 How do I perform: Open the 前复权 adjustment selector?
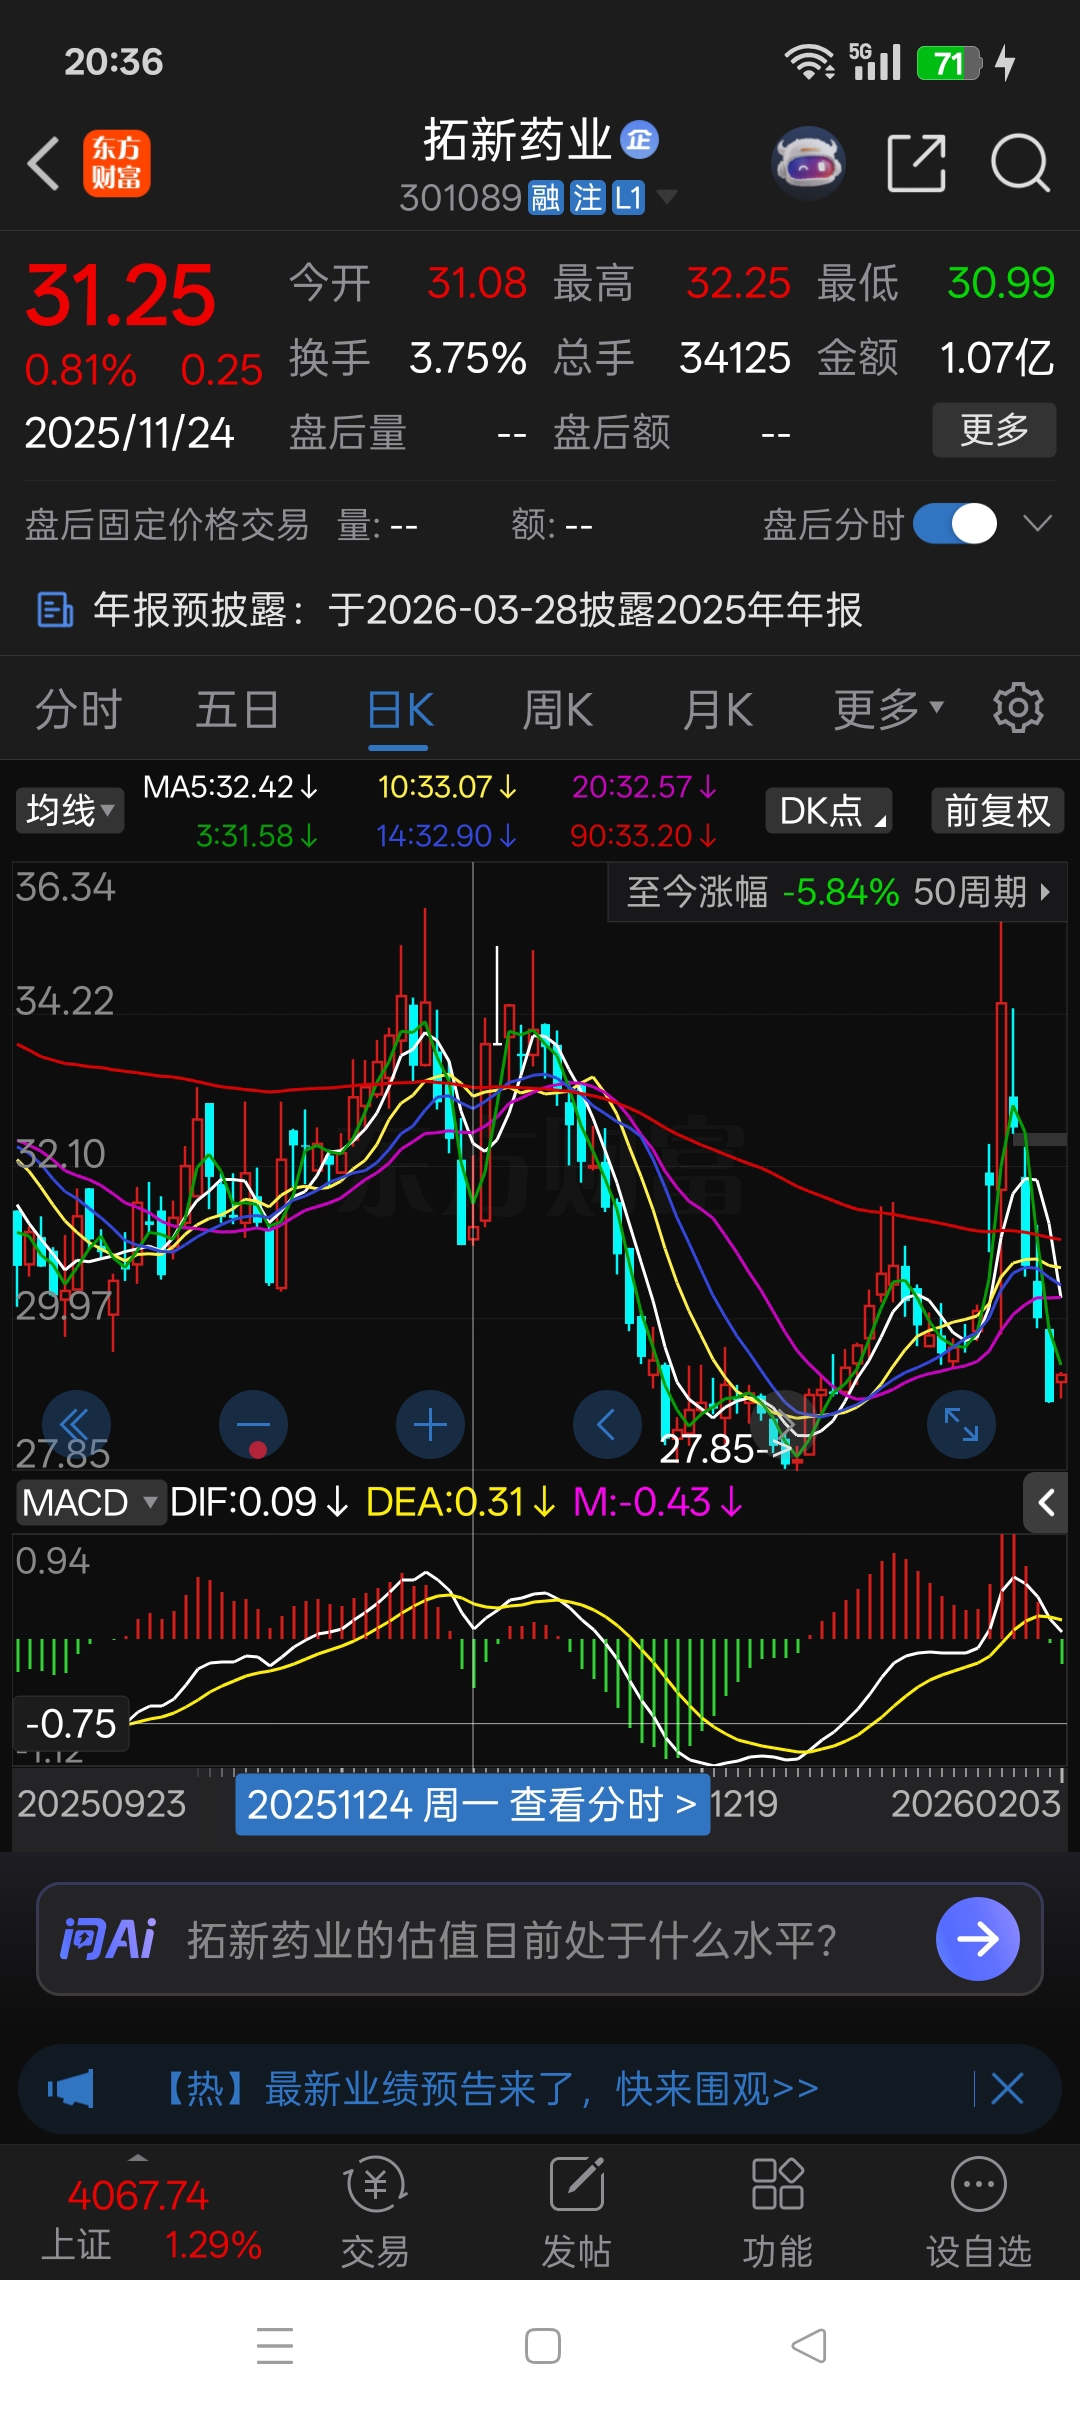998,810
